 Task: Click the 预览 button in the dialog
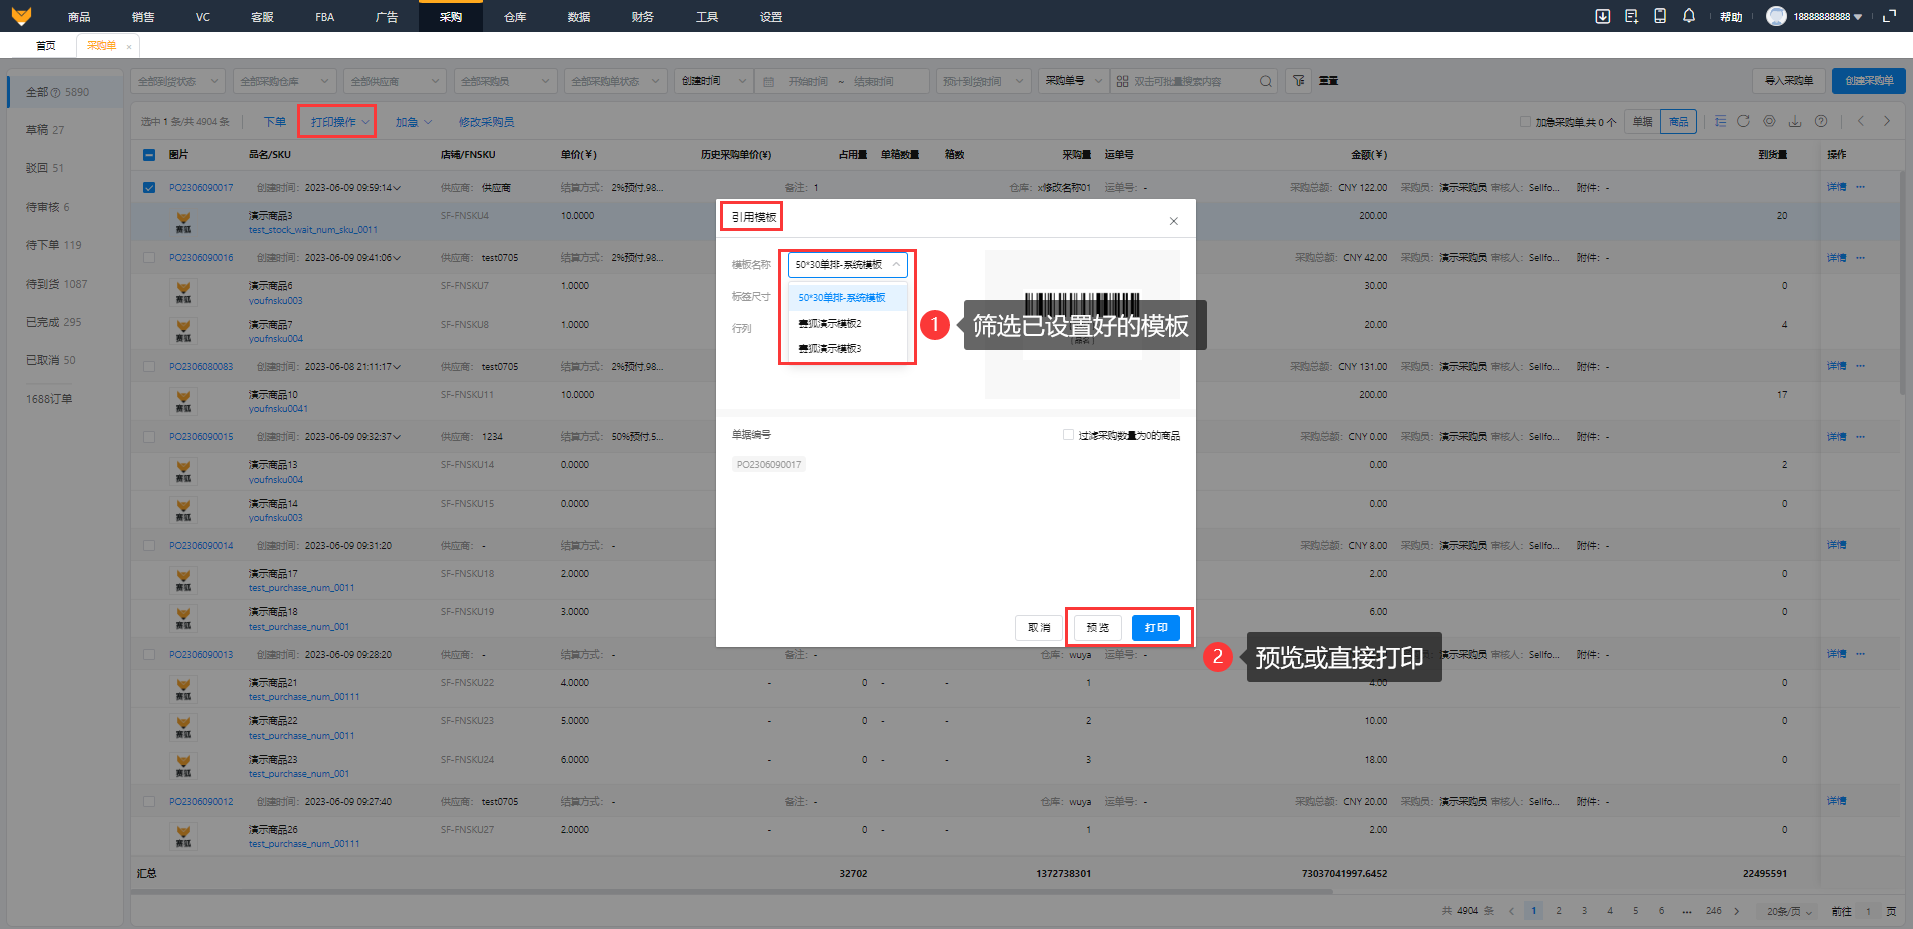tap(1097, 628)
